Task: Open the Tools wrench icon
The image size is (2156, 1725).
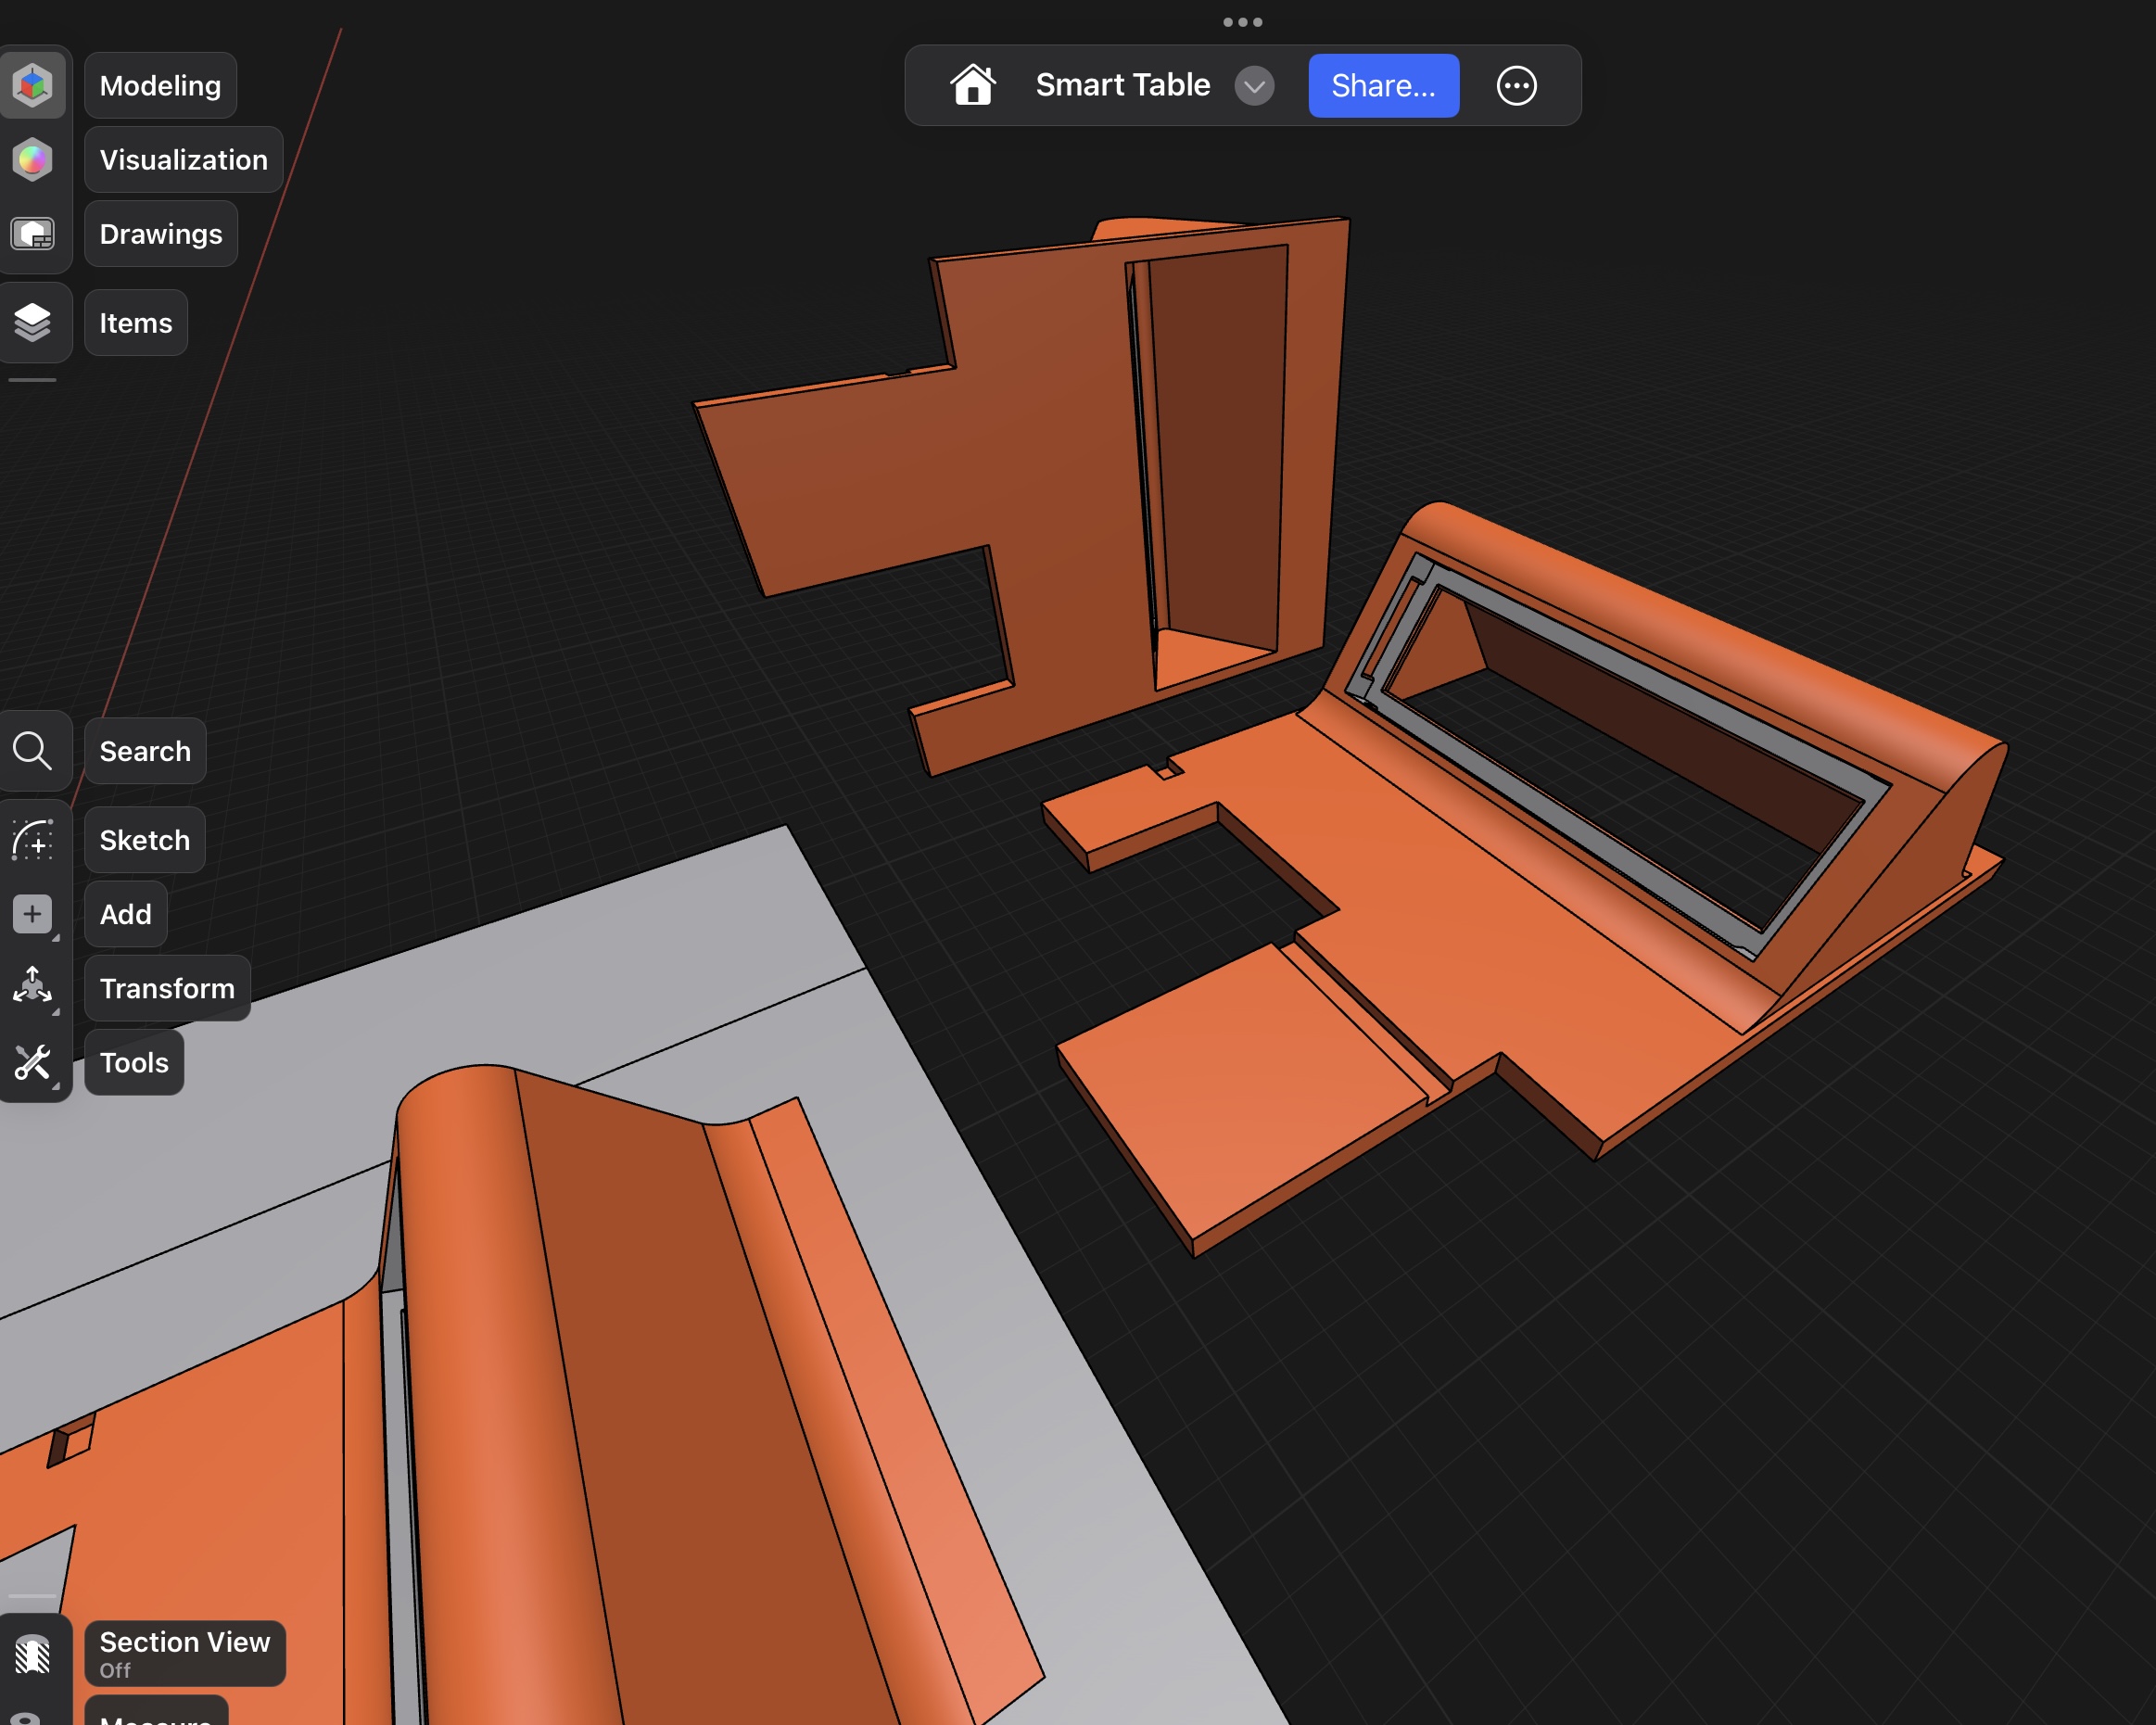Action: click(33, 1062)
